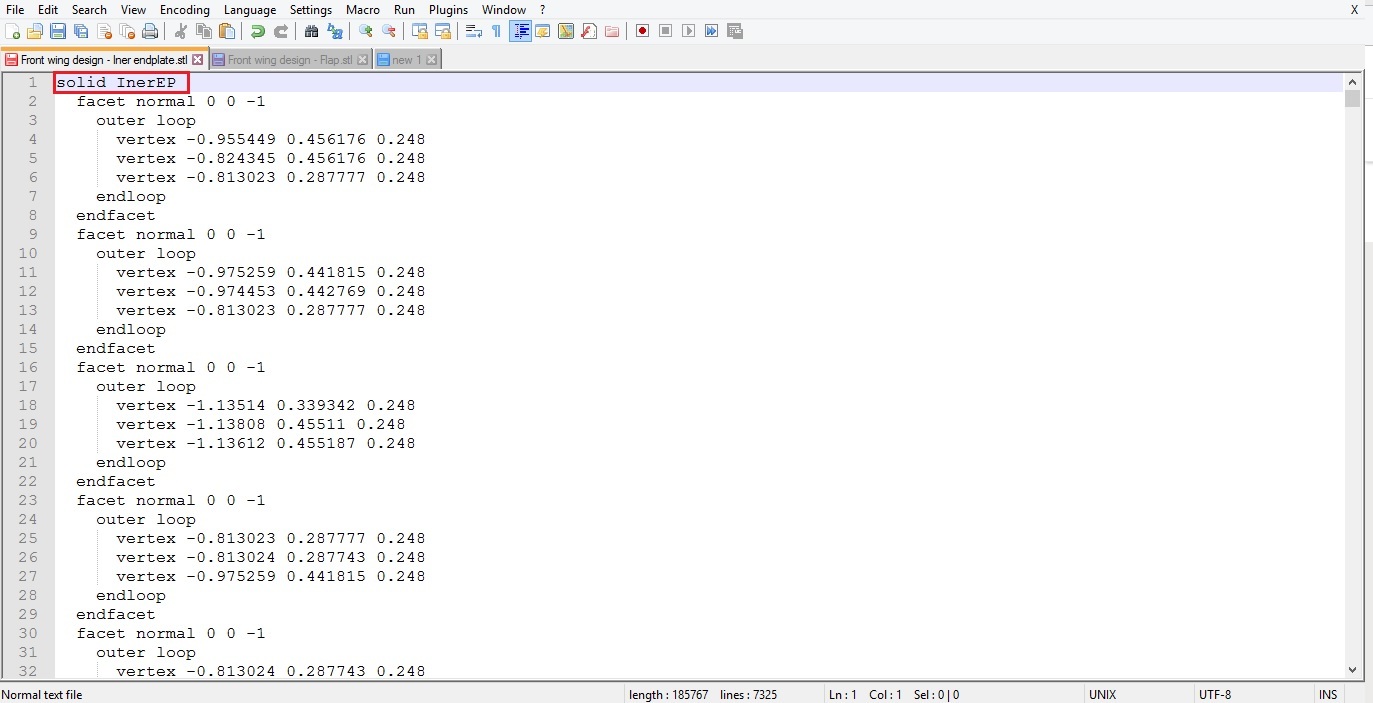Click vertical scrollbar down arrow
Image resolution: width=1373 pixels, height=703 pixels.
[1353, 670]
